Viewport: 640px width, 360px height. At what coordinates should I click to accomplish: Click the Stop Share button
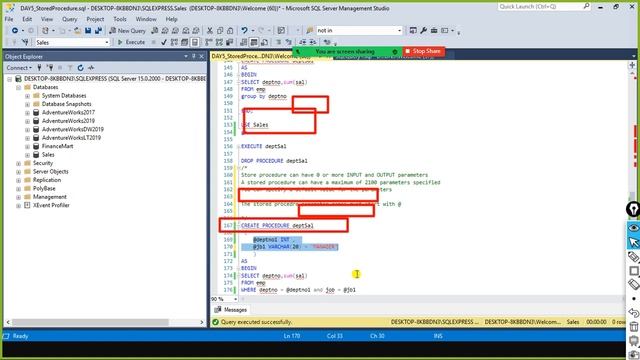(423, 51)
